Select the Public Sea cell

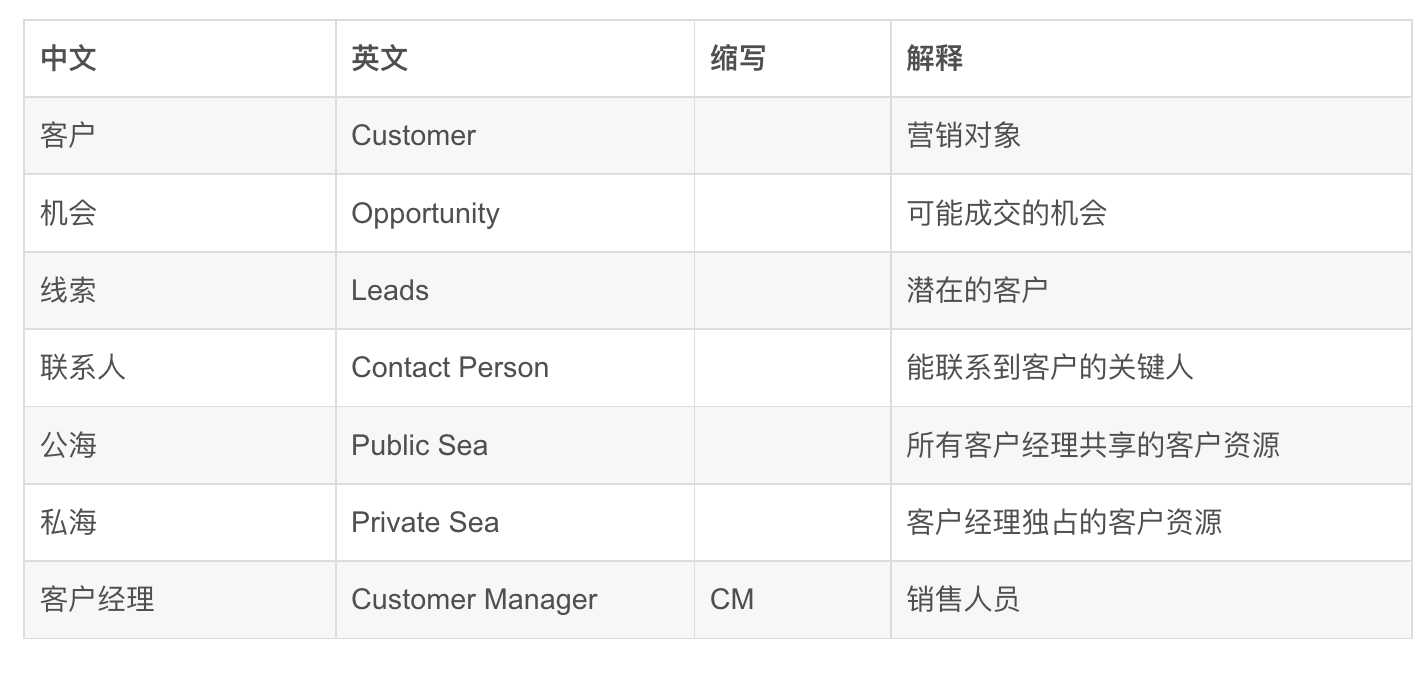click(515, 445)
